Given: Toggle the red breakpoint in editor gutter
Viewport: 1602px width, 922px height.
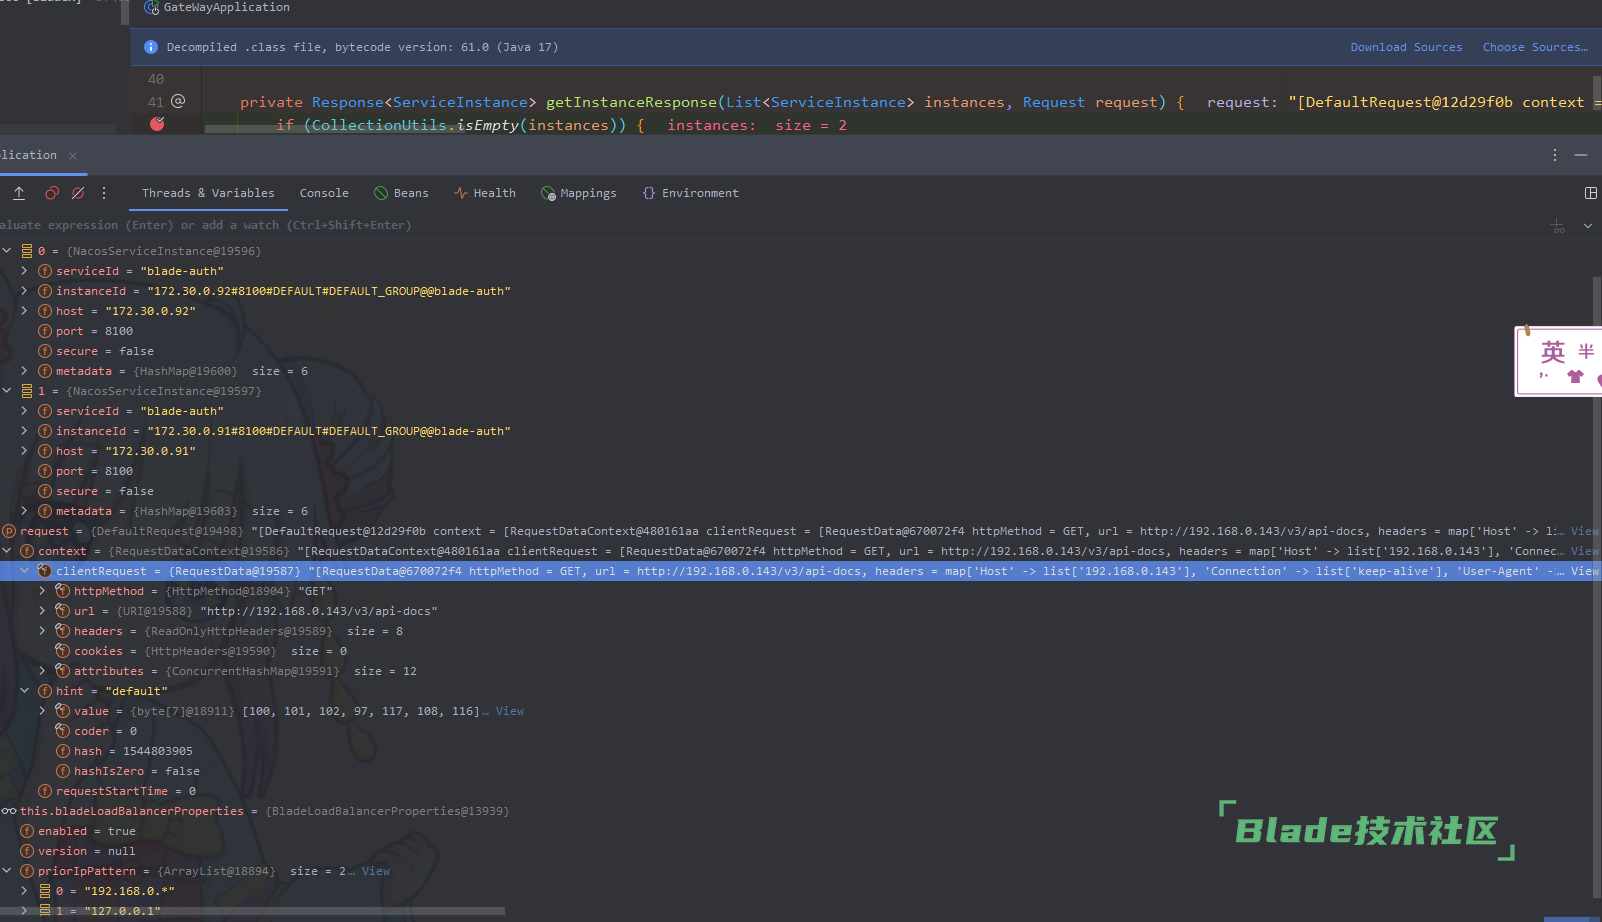Looking at the screenshot, I should tap(157, 124).
